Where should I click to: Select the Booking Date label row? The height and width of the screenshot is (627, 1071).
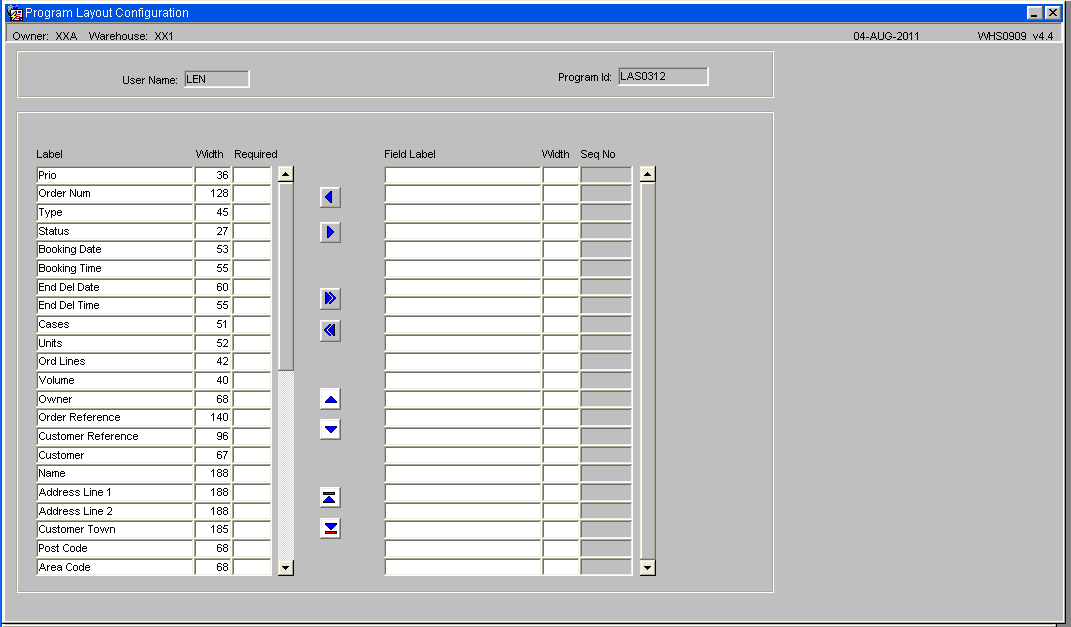pyautogui.click(x=115, y=249)
